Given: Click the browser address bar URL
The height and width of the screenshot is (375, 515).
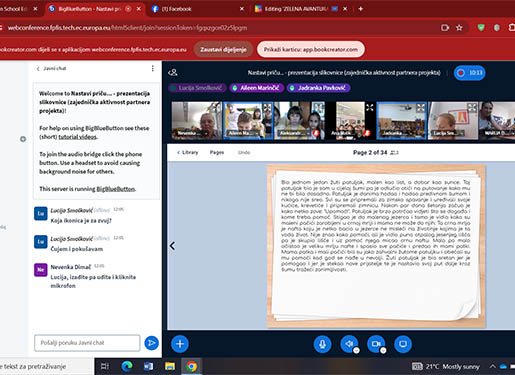Looking at the screenshot, I should [127, 28].
